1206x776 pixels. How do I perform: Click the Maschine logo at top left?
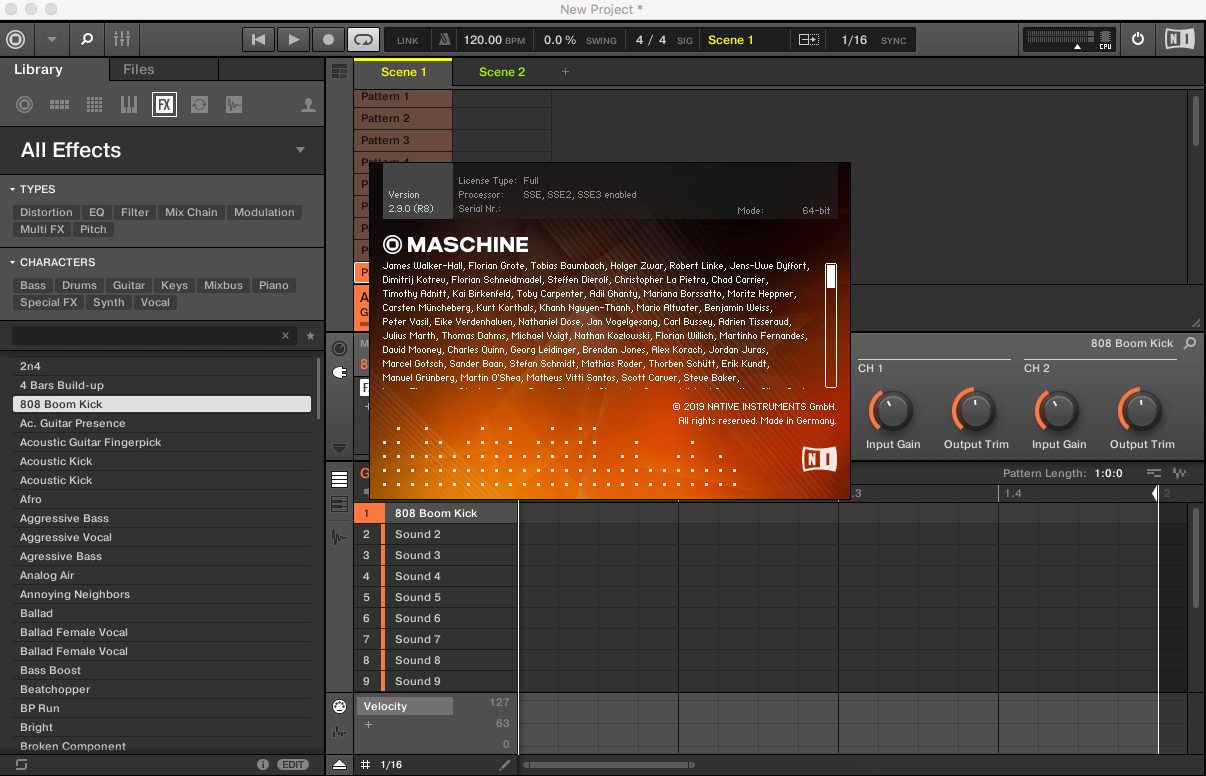coord(16,40)
